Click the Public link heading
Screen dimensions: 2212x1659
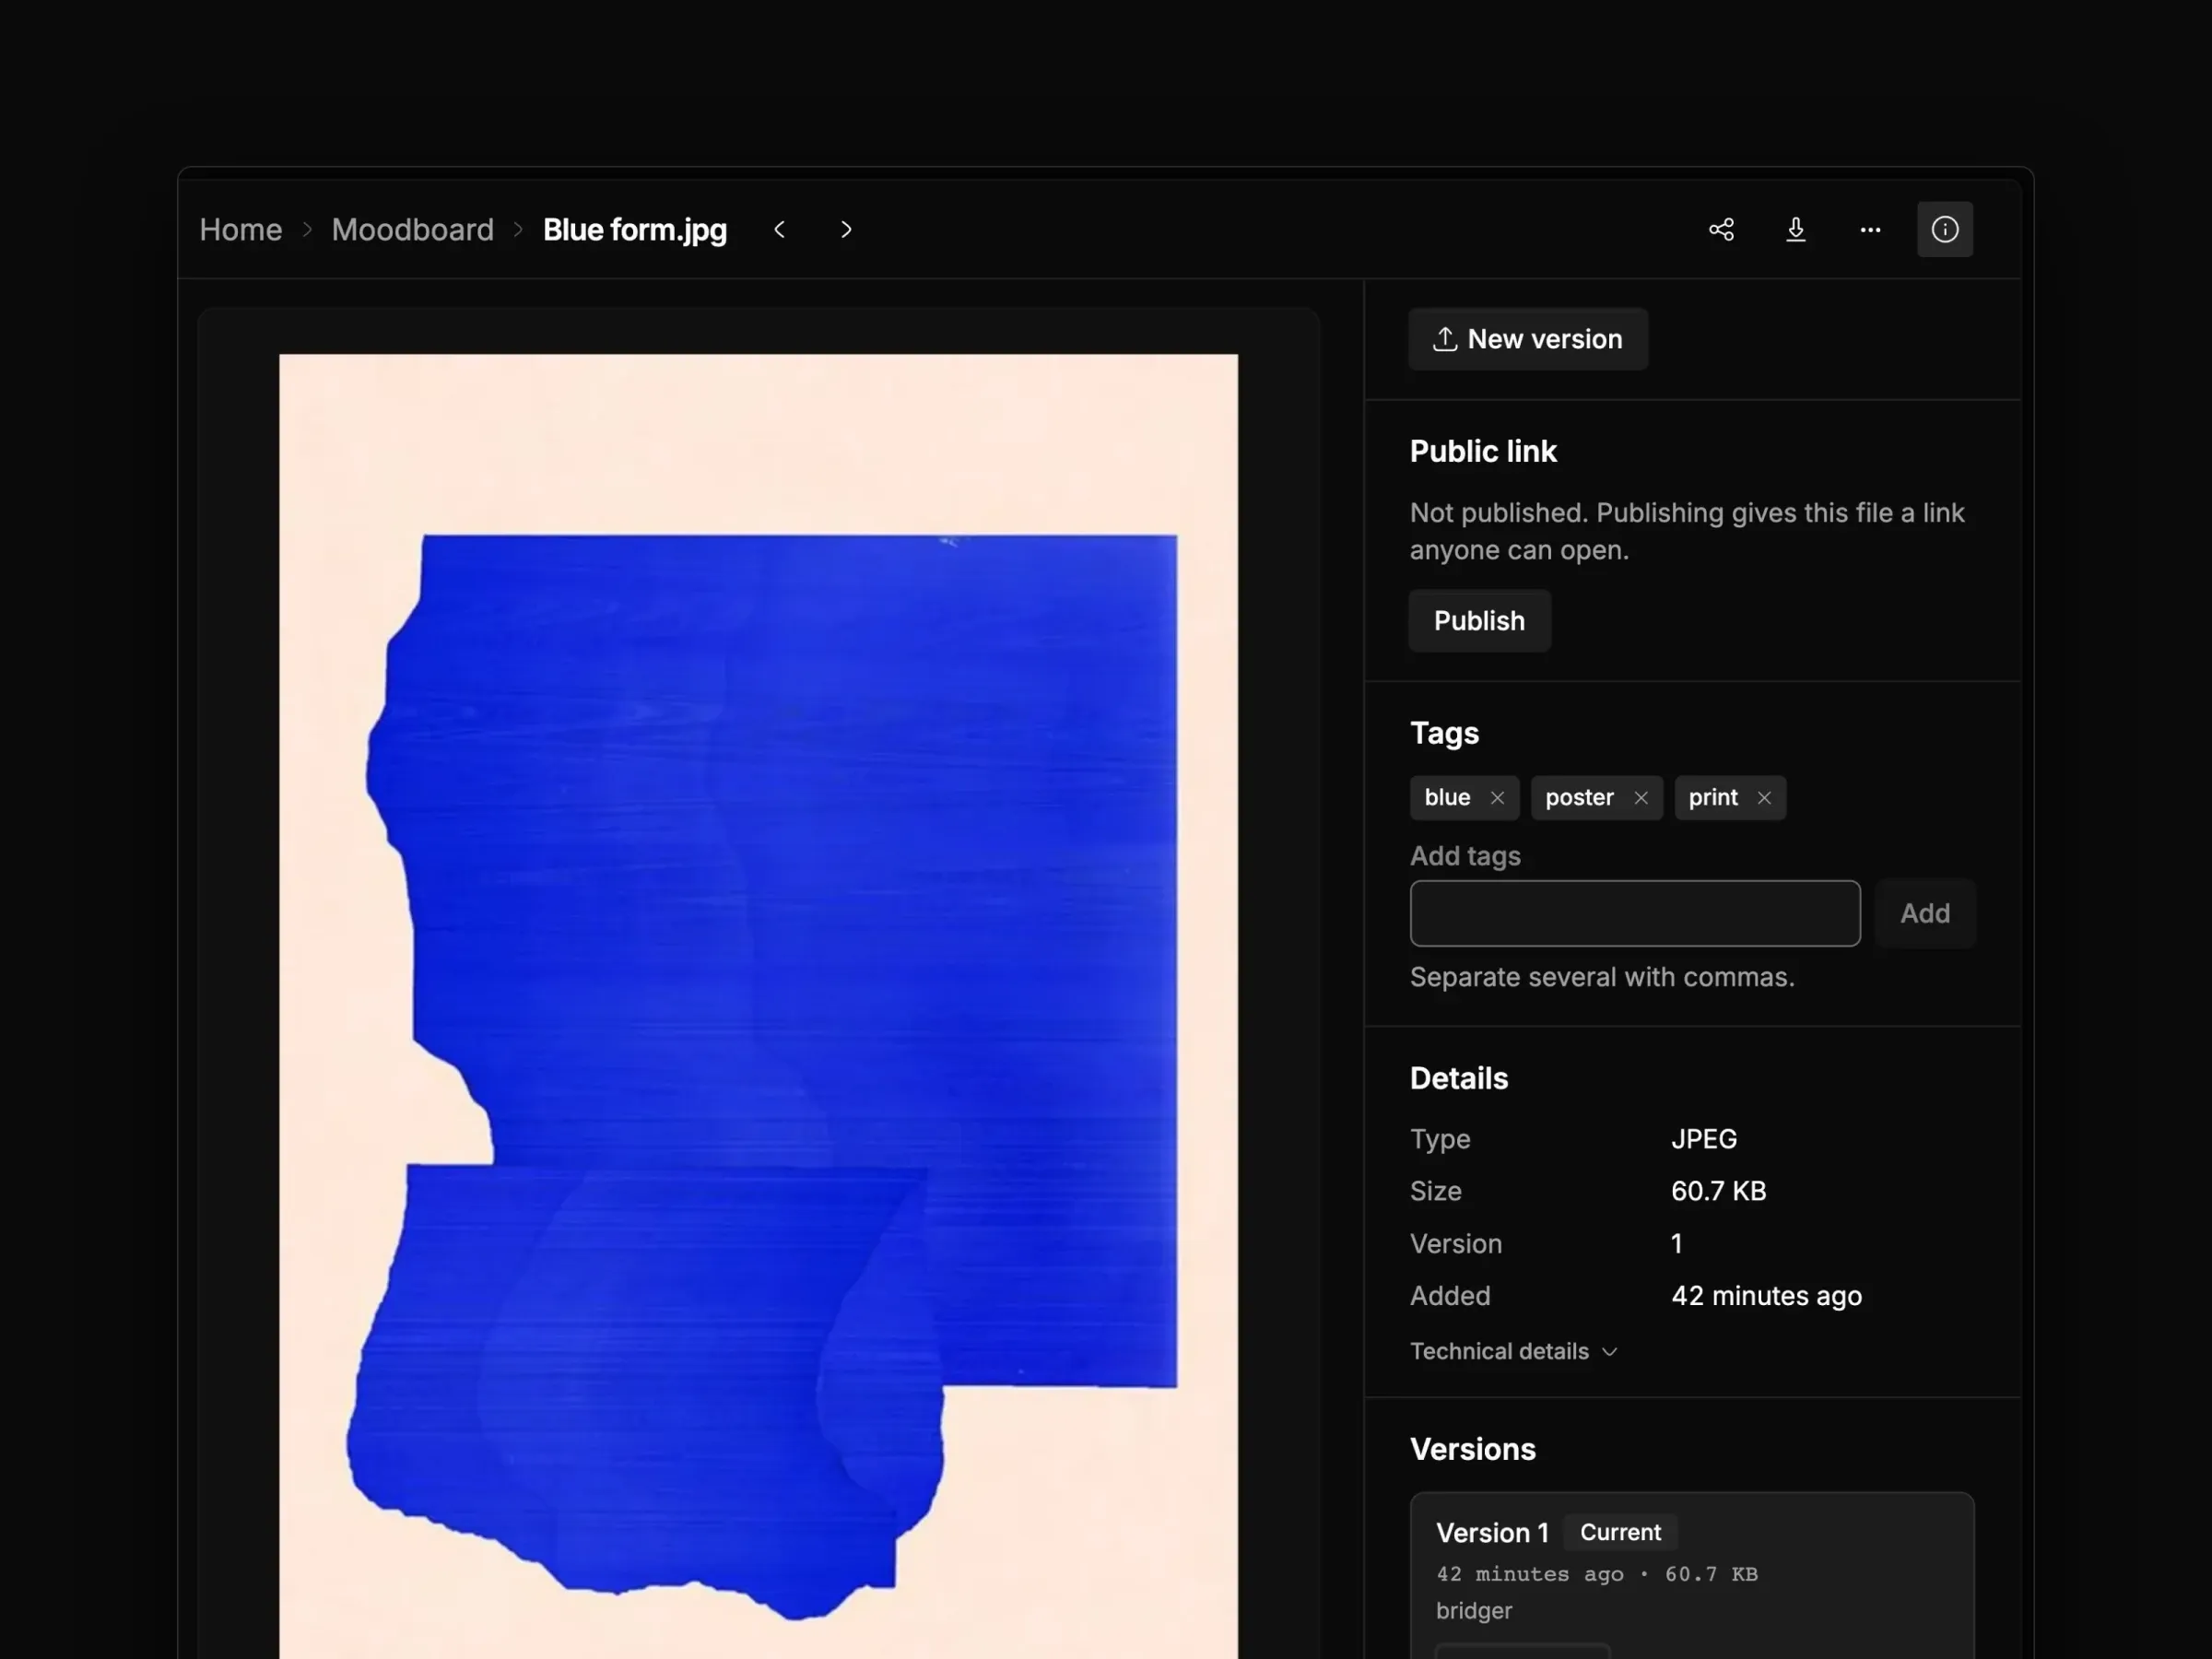pyautogui.click(x=1483, y=451)
